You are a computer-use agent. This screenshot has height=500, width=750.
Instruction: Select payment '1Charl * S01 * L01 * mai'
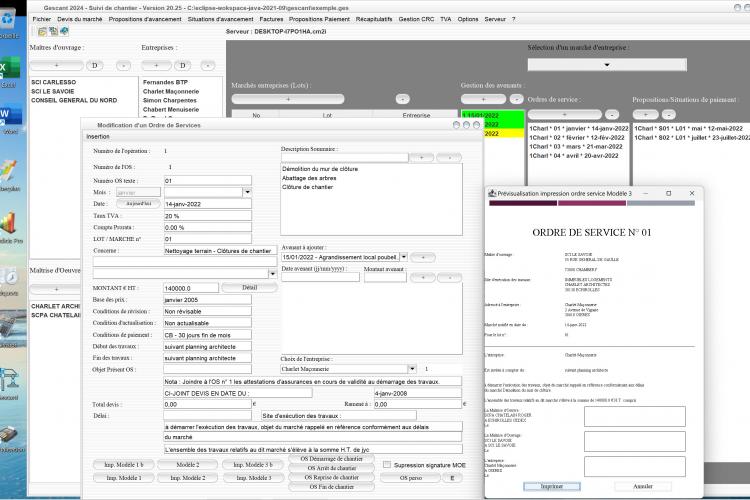point(689,129)
